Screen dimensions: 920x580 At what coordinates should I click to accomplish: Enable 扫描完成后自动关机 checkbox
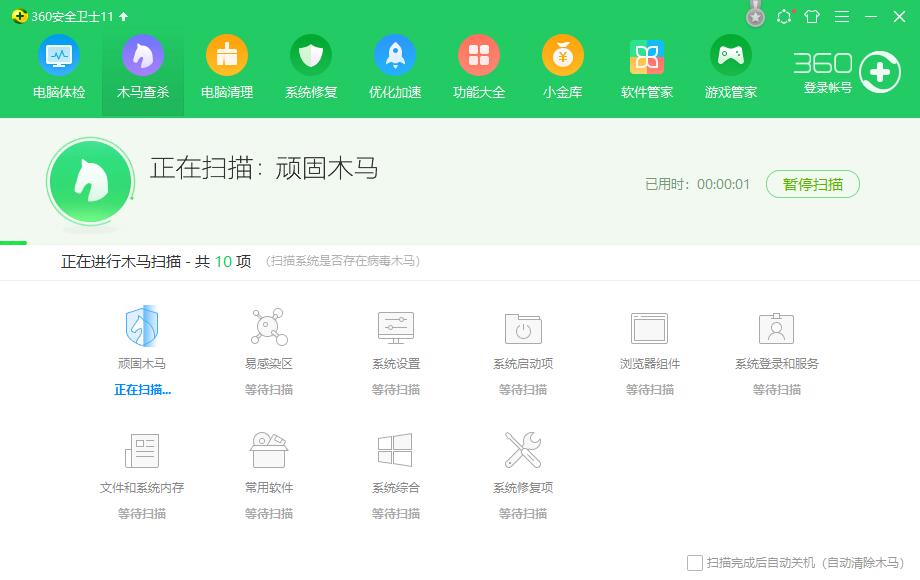[695, 563]
